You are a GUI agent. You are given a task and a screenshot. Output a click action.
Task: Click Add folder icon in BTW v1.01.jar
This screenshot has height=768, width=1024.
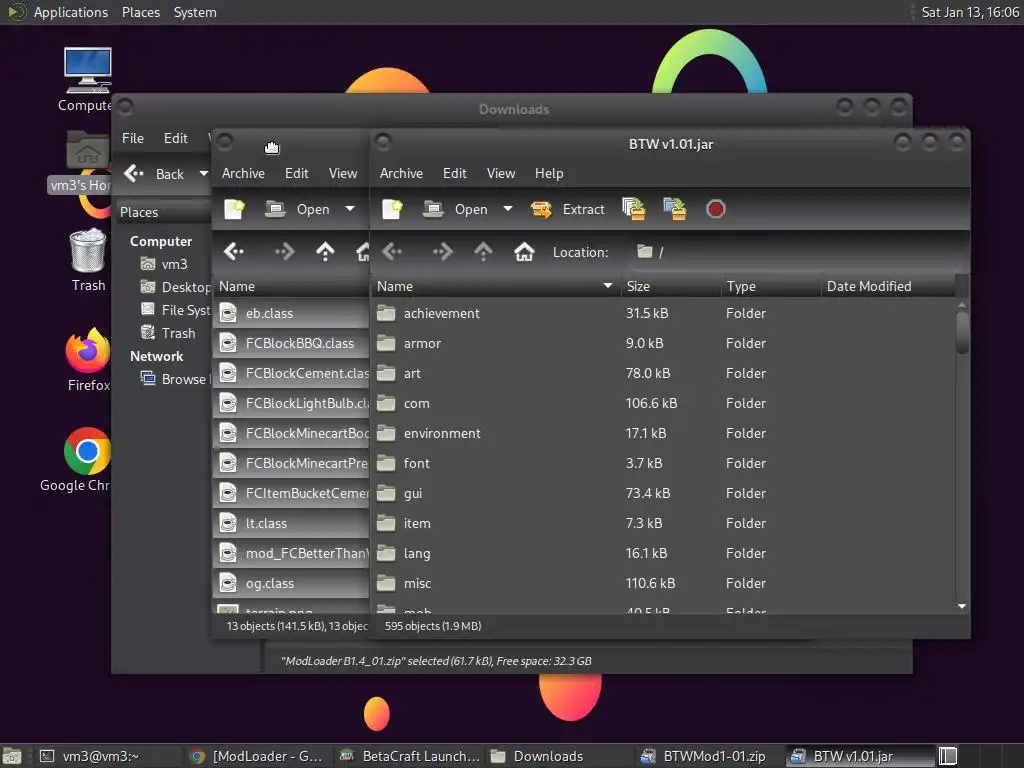pyautogui.click(x=675, y=209)
